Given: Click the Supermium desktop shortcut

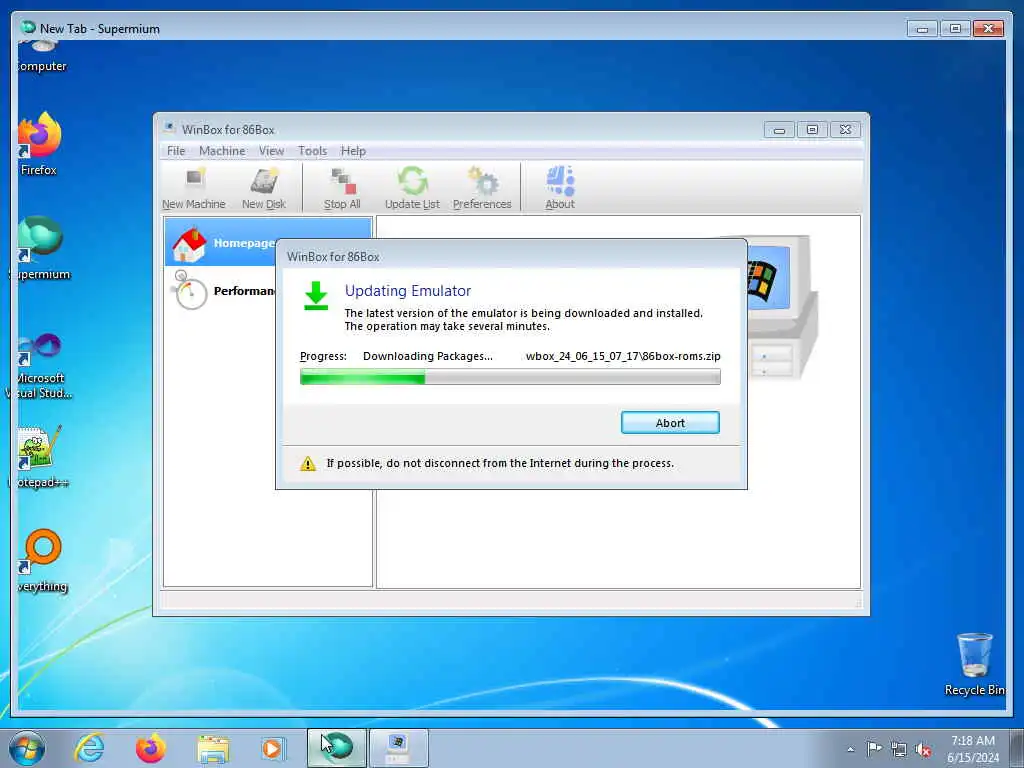Looking at the screenshot, I should 40,248.
